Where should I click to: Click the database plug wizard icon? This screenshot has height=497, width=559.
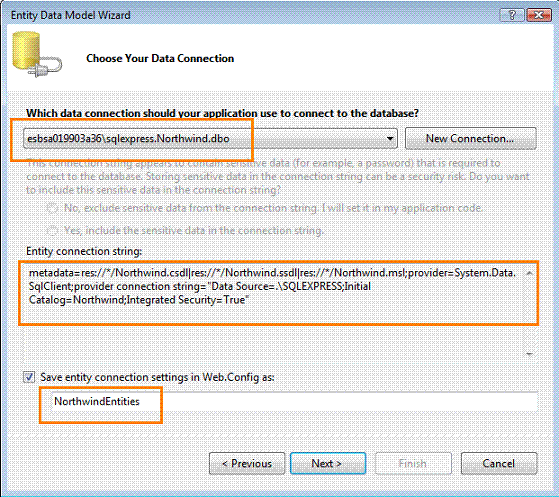[36, 54]
